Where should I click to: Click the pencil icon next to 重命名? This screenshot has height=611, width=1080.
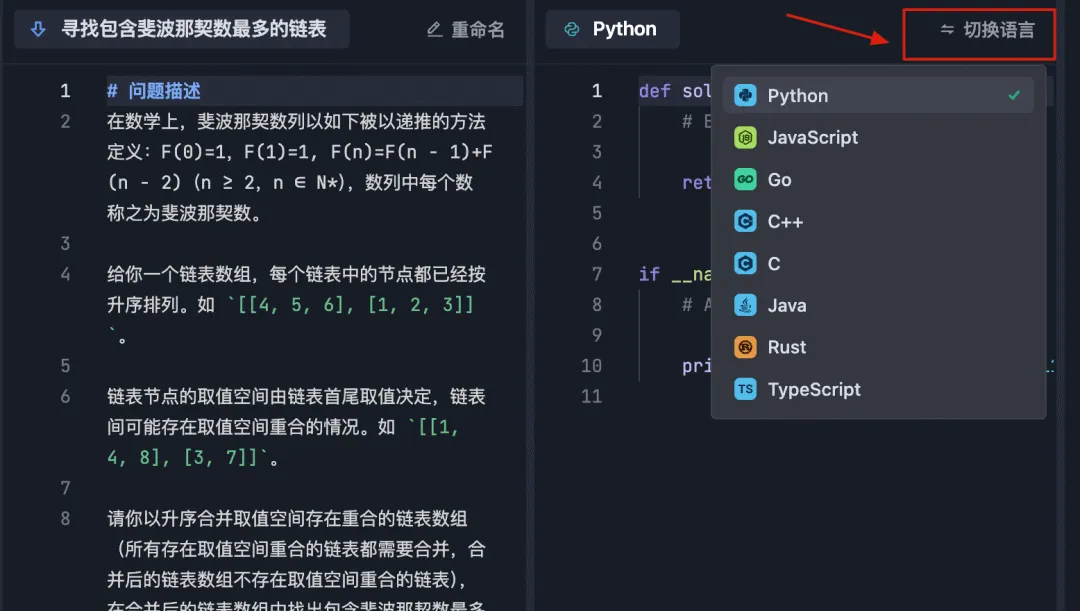434,30
